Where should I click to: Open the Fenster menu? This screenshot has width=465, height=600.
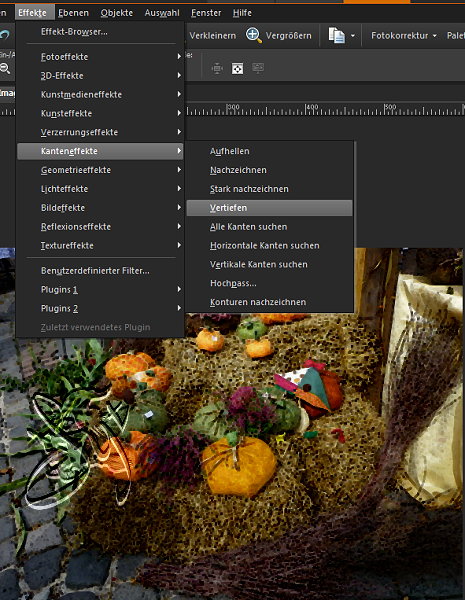[206, 13]
